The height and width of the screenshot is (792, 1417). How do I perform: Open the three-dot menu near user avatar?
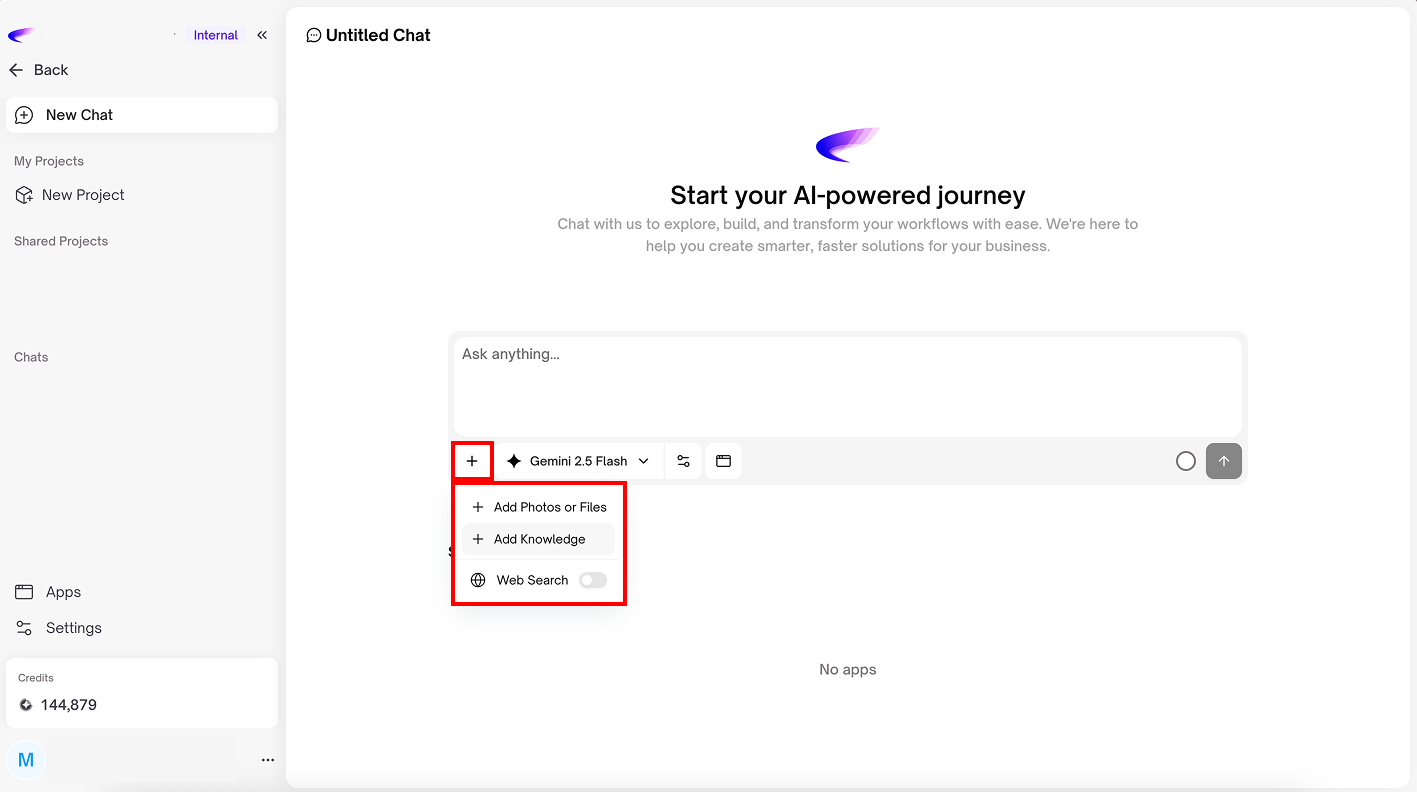pyautogui.click(x=267, y=760)
